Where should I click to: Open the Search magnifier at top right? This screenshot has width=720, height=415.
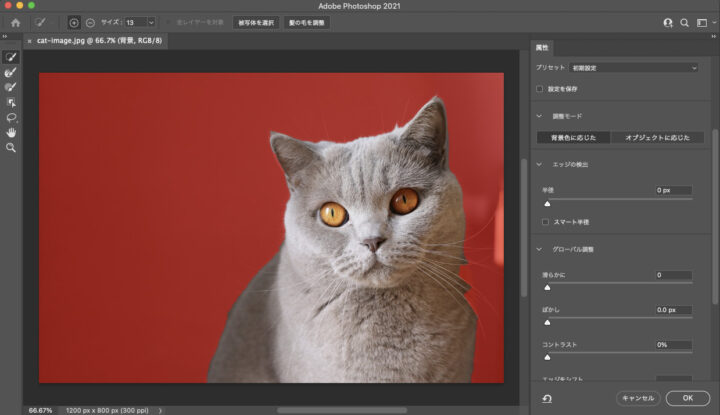pos(685,22)
